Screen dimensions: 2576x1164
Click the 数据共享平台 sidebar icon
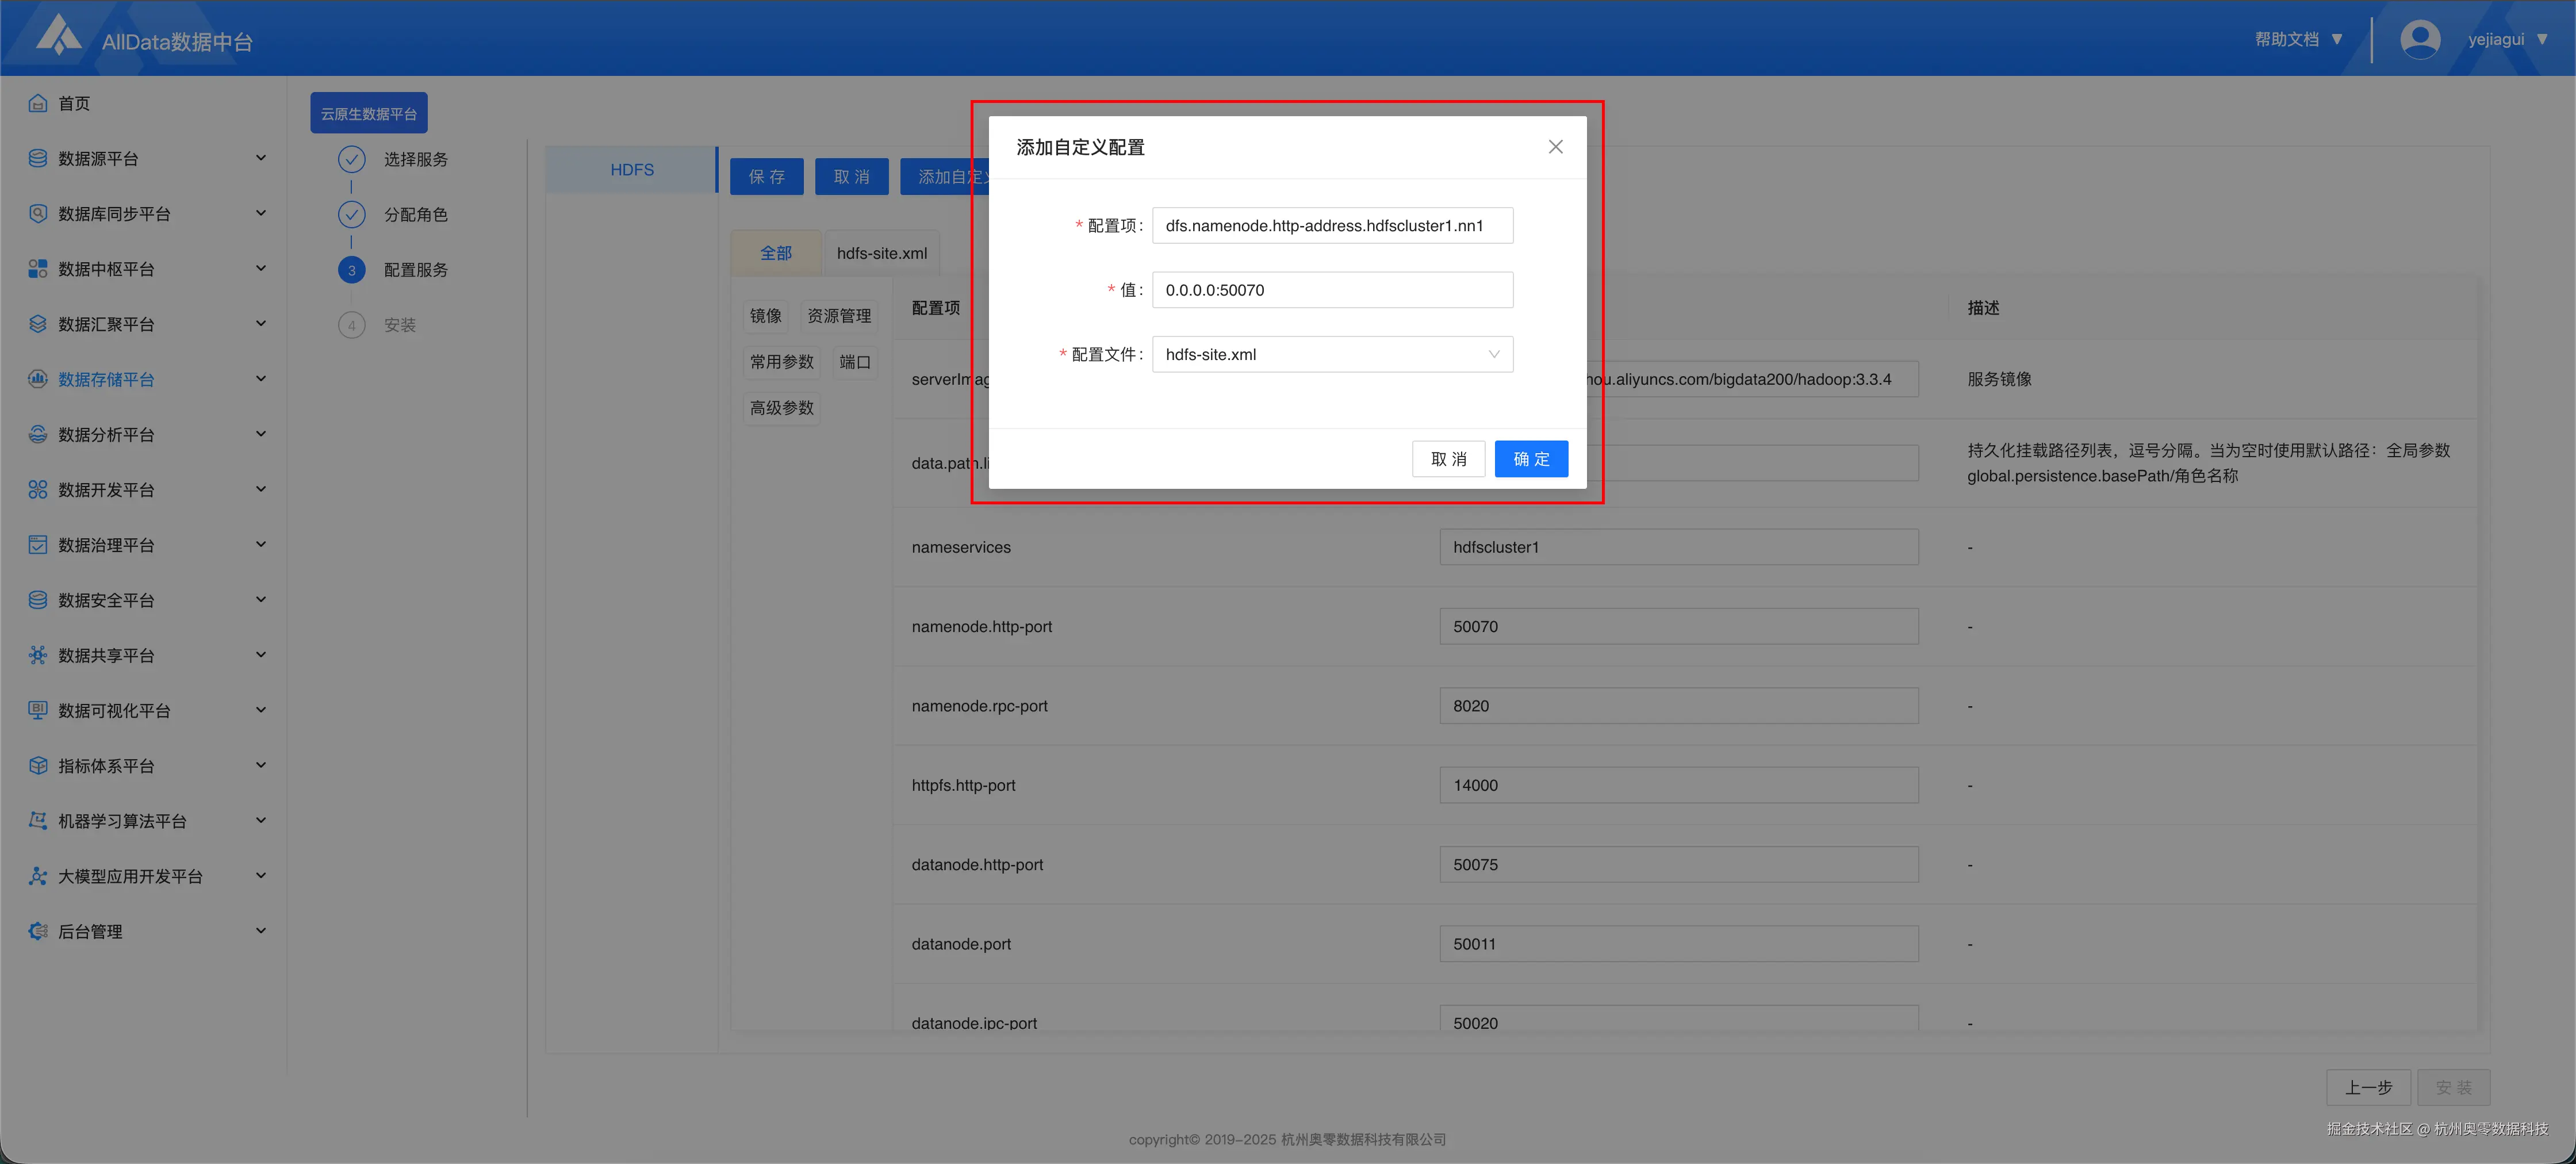pyautogui.click(x=38, y=655)
